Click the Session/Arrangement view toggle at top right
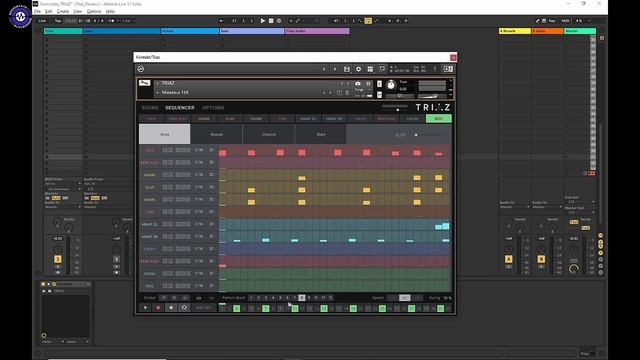 click(x=602, y=38)
